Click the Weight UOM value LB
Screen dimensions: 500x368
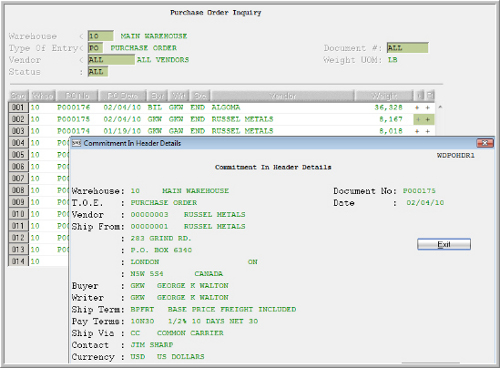[393, 60]
